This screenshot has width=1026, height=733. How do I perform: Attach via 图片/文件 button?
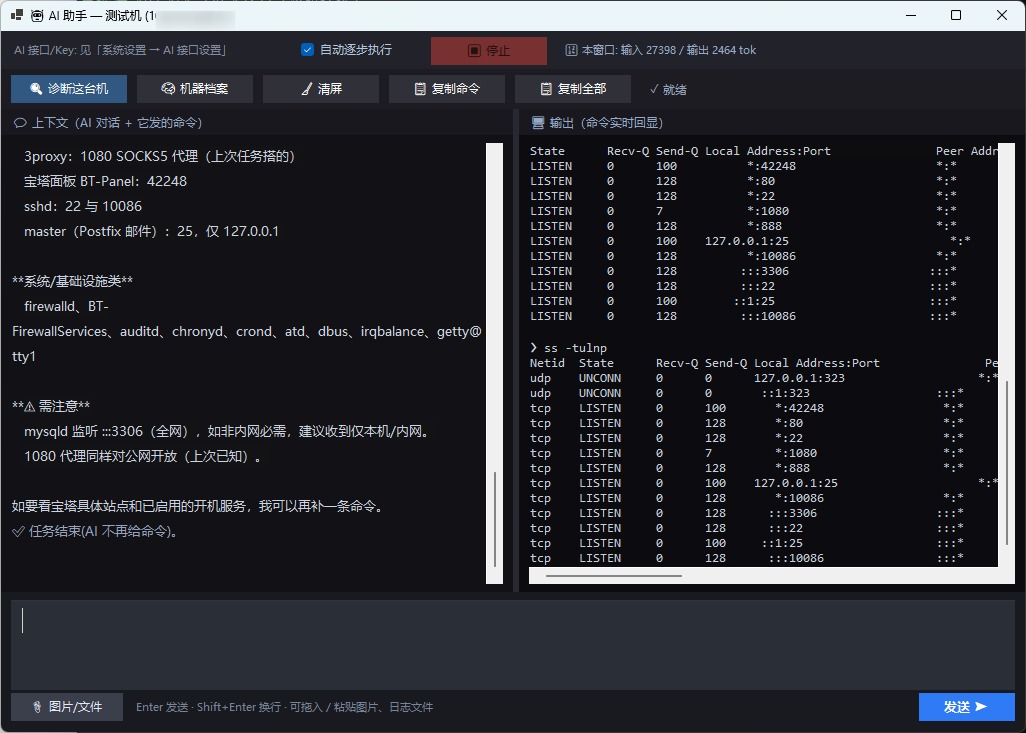67,707
